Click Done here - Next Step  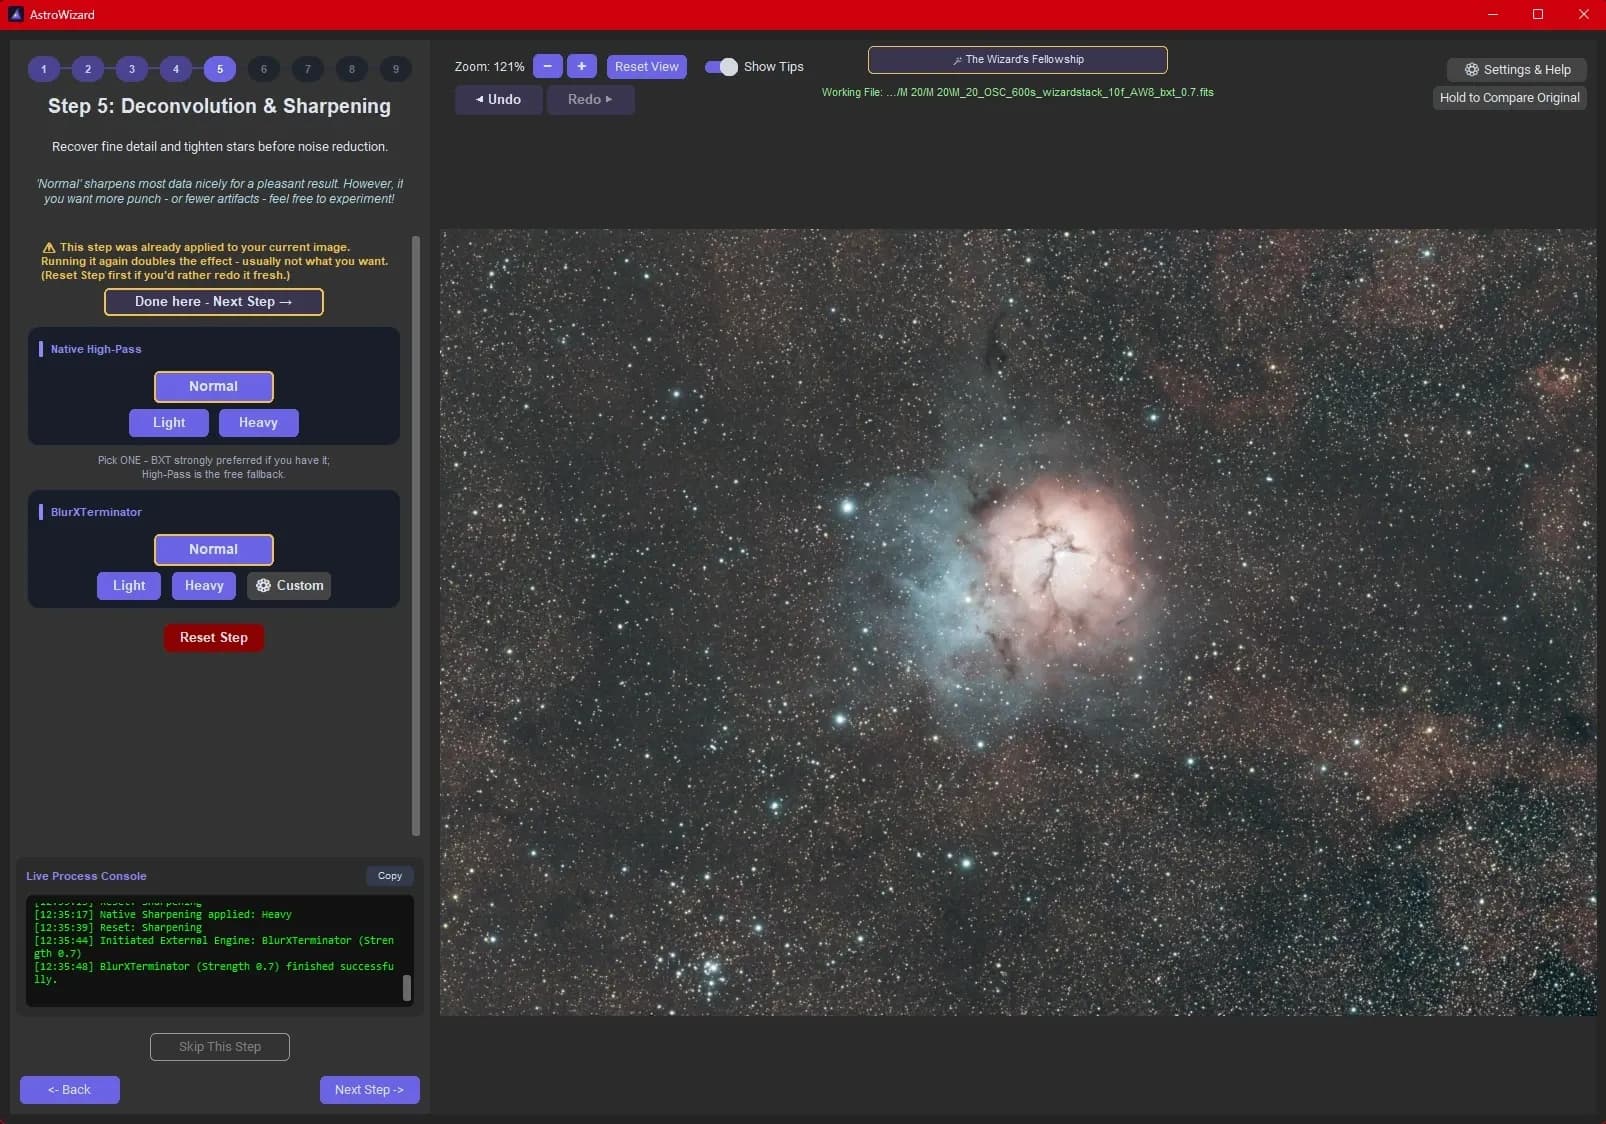point(214,301)
